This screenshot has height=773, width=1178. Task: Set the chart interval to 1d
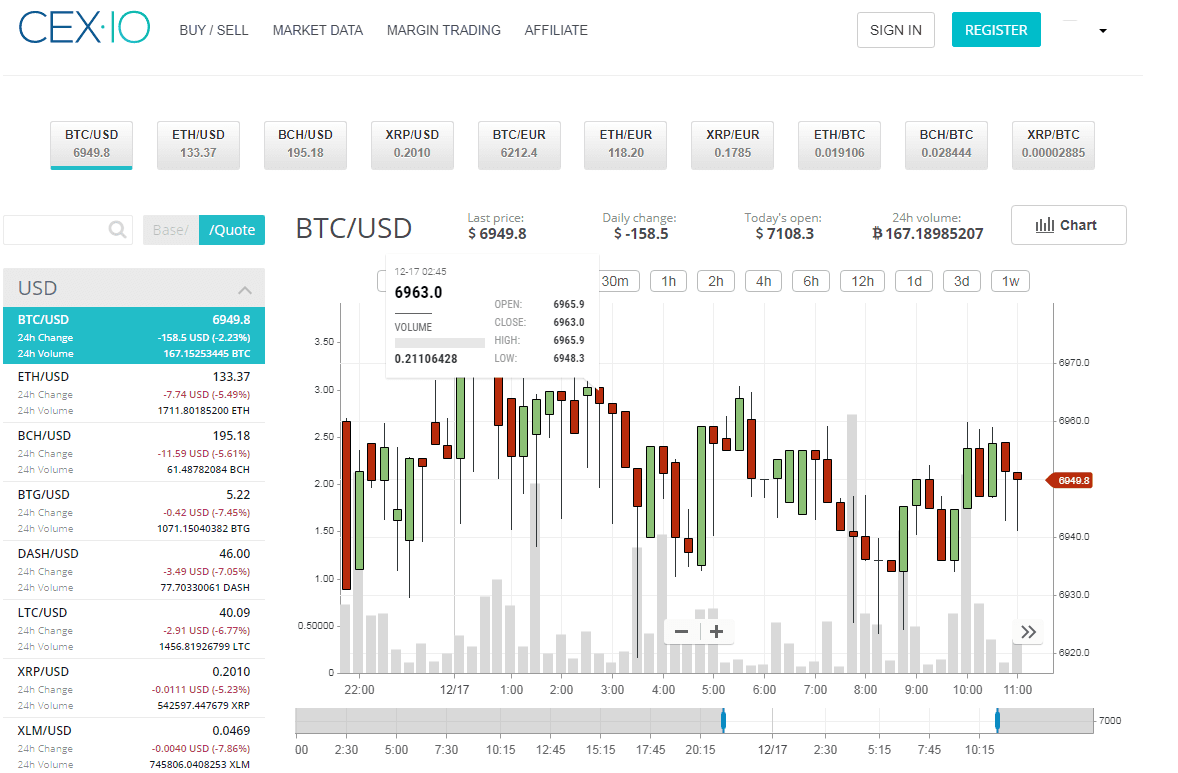[914, 281]
